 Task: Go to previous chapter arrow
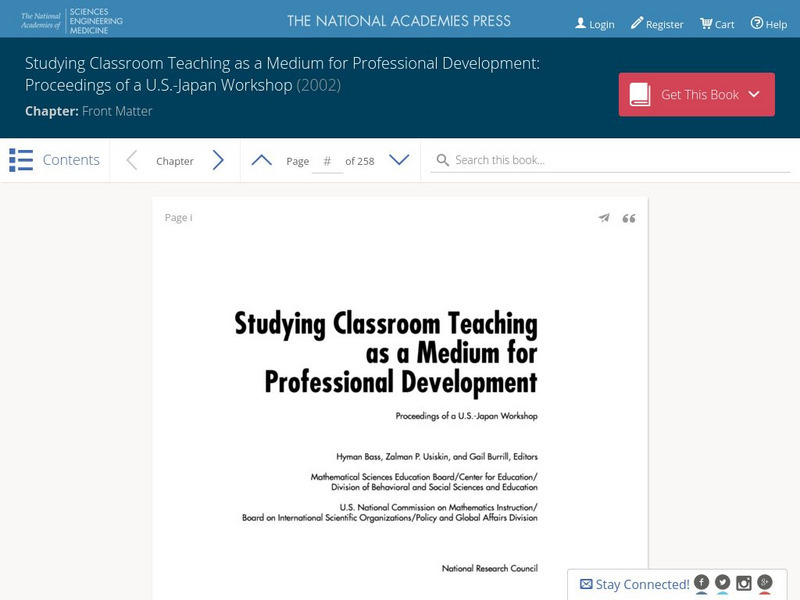click(x=132, y=160)
